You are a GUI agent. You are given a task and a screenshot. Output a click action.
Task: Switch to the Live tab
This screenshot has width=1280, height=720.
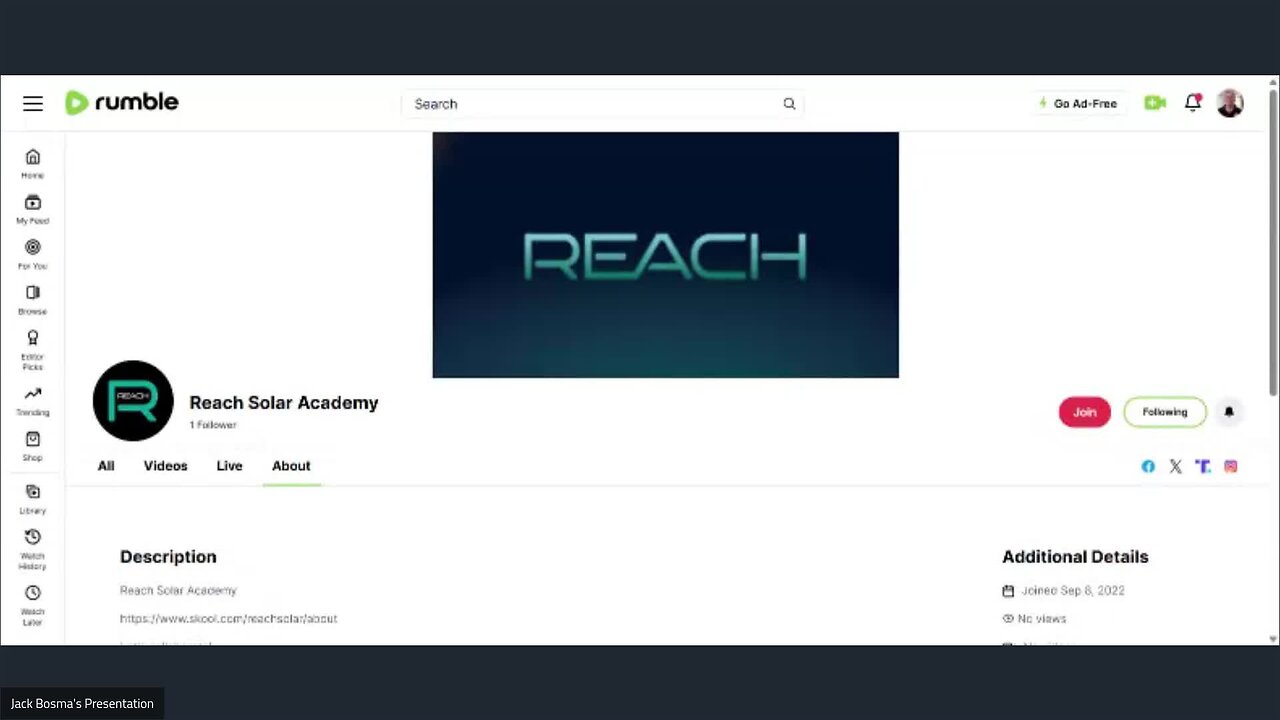[229, 466]
